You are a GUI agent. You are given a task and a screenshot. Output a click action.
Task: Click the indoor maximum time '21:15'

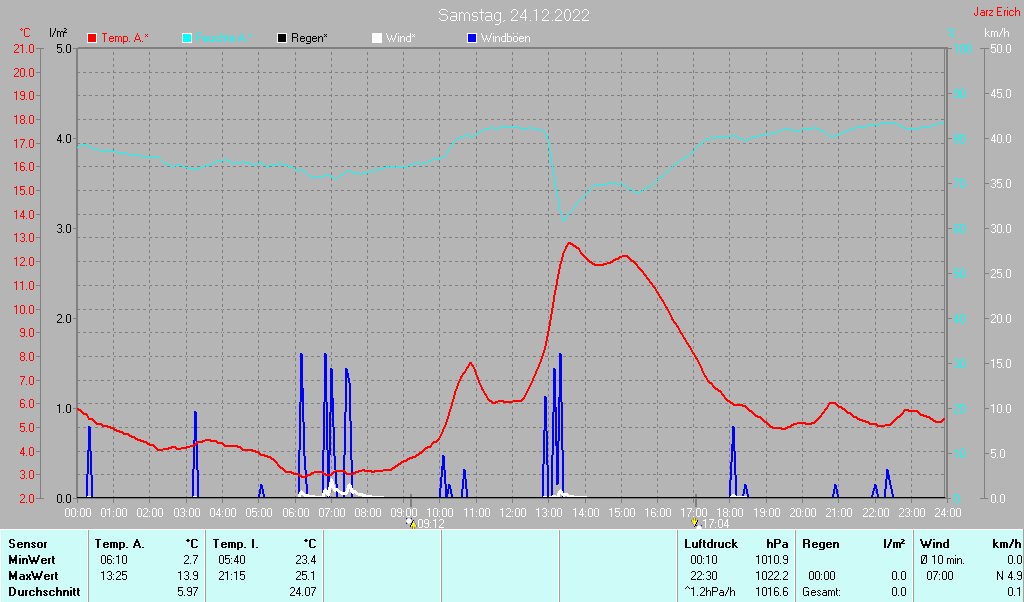tap(232, 577)
